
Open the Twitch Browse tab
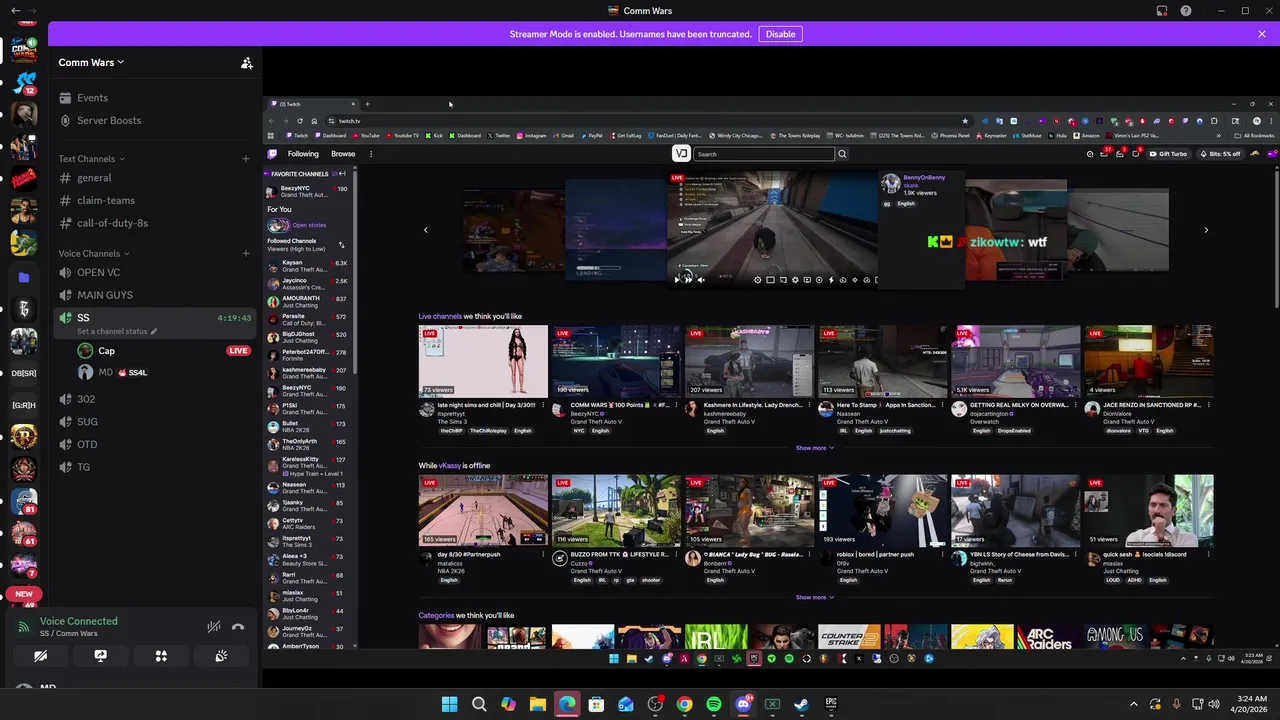click(343, 154)
